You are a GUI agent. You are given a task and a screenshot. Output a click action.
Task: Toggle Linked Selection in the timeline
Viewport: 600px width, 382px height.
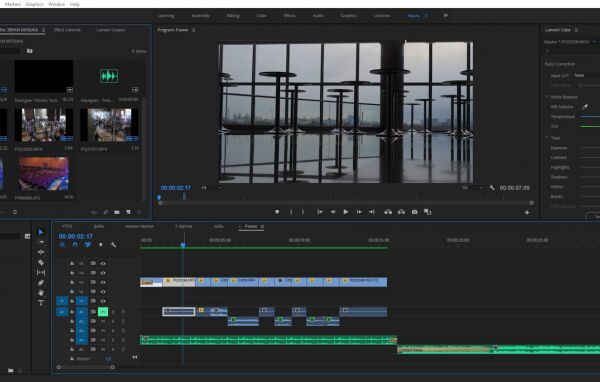click(88, 245)
